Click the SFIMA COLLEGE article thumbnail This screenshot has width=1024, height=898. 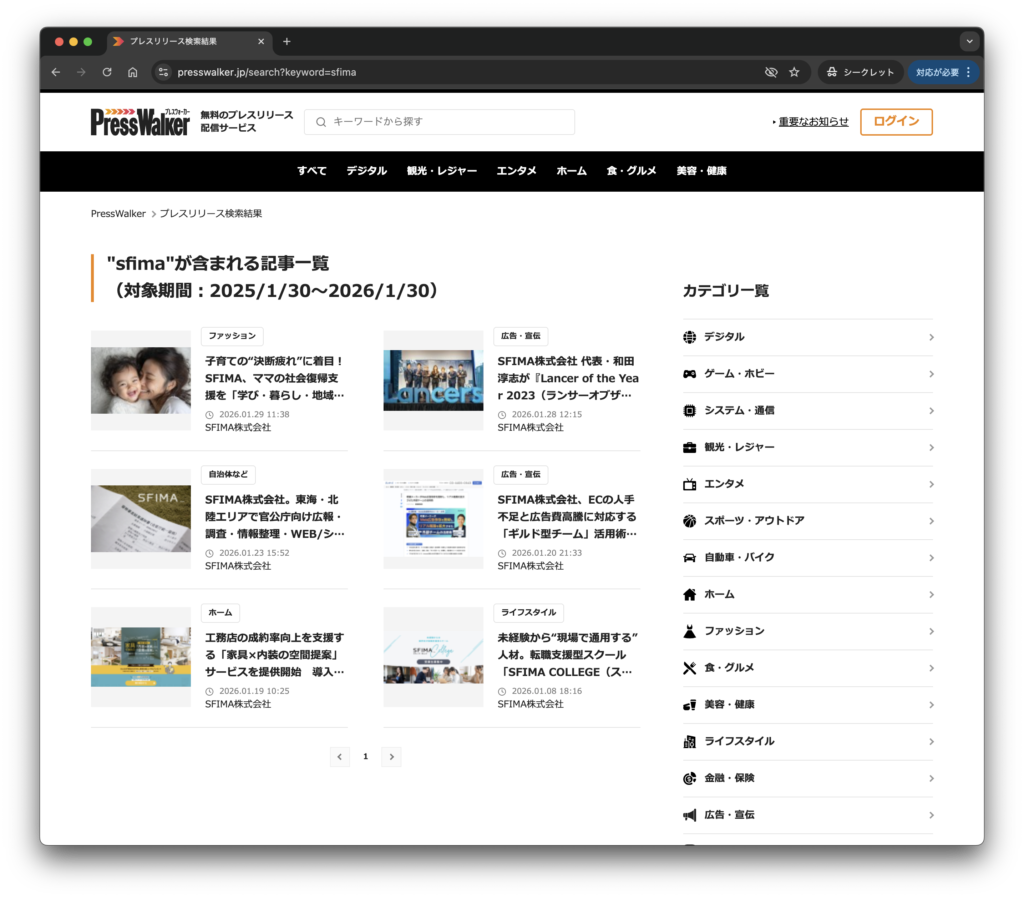pyautogui.click(x=433, y=656)
